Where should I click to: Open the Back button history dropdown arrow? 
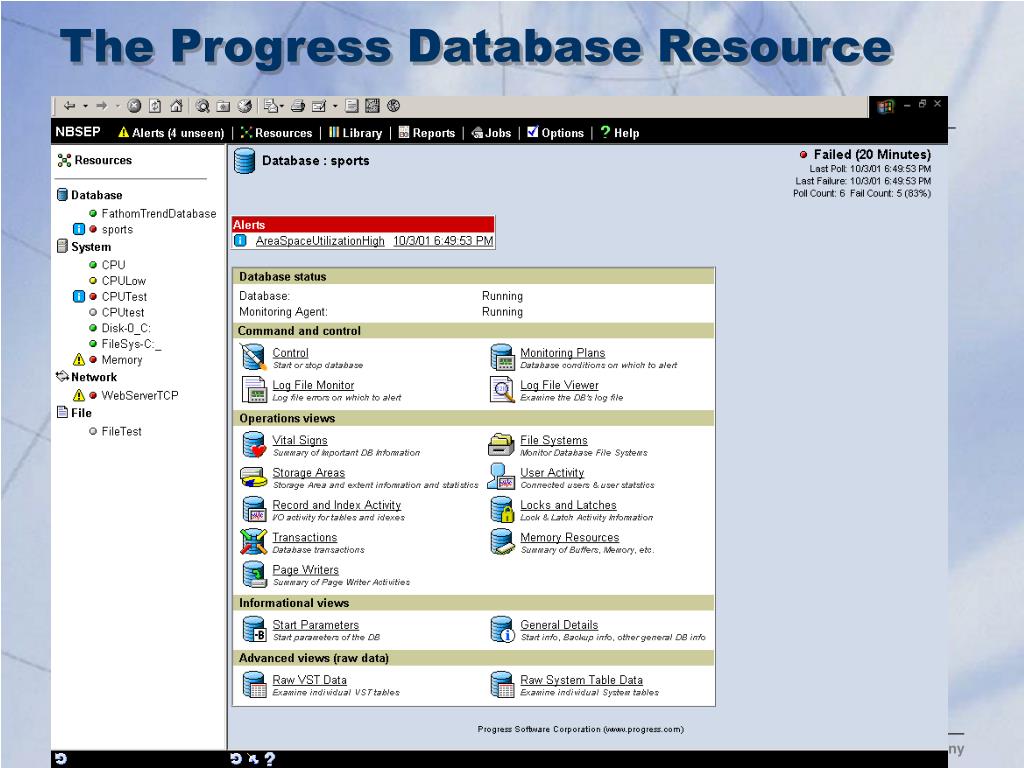tap(86, 106)
